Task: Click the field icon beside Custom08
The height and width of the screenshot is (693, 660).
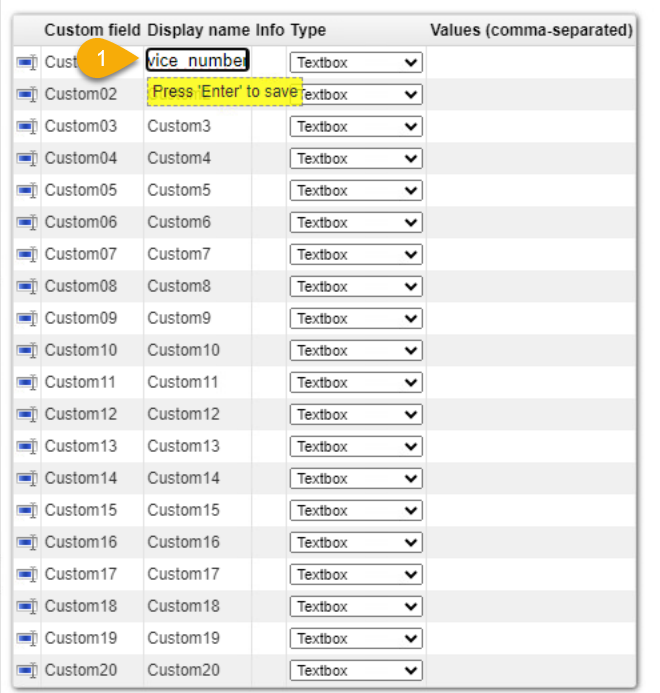Action: (x=27, y=286)
